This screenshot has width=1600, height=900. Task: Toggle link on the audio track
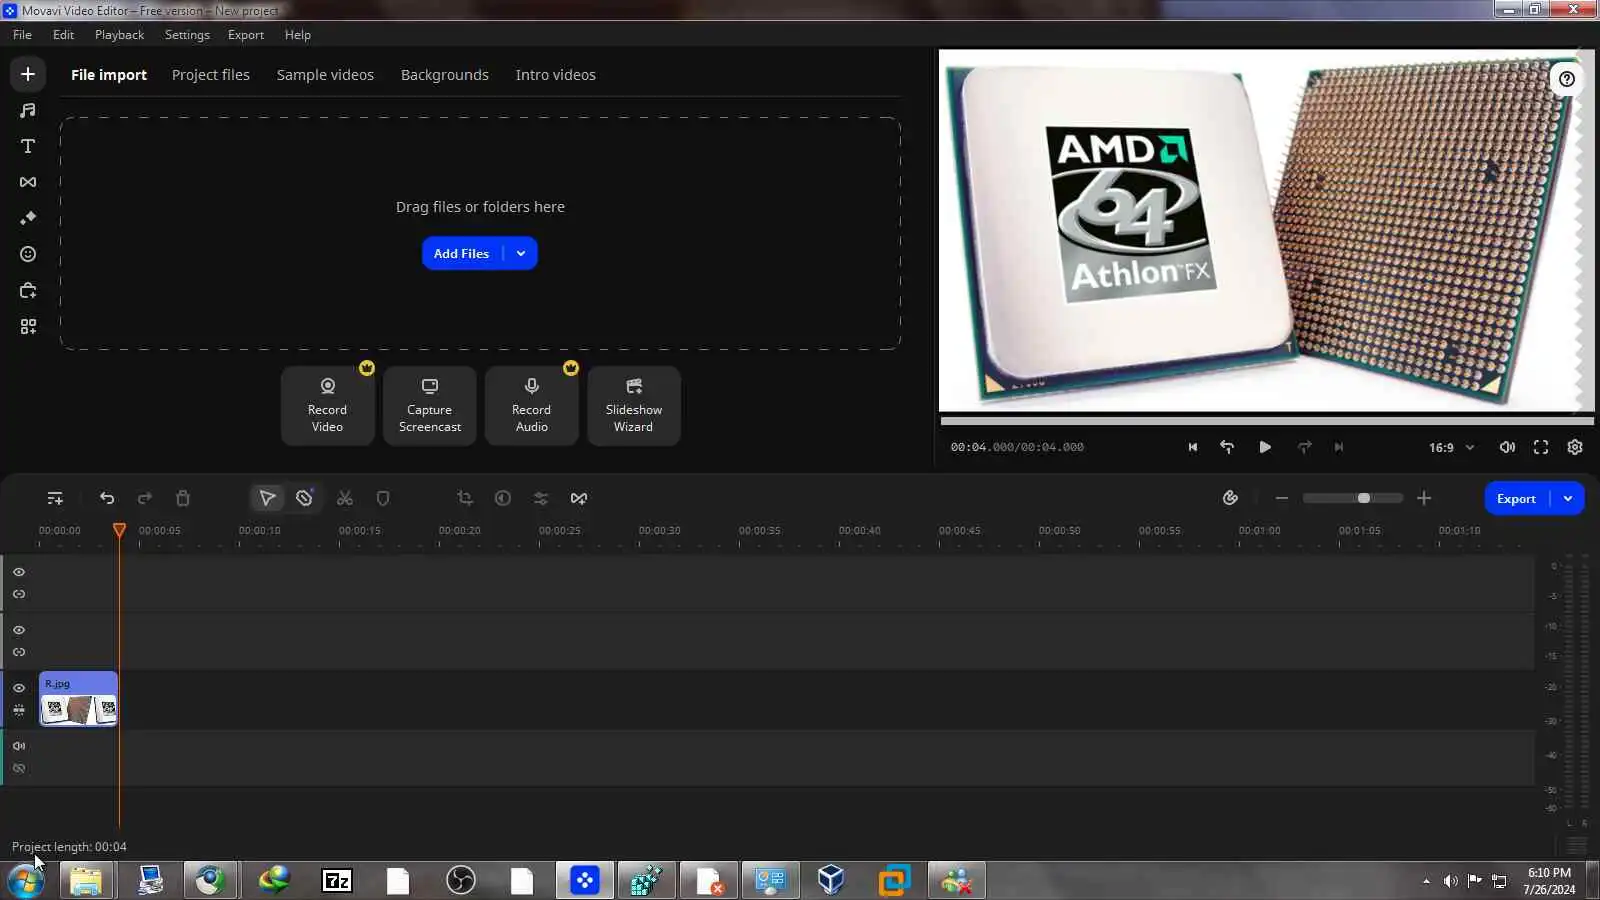click(19, 768)
